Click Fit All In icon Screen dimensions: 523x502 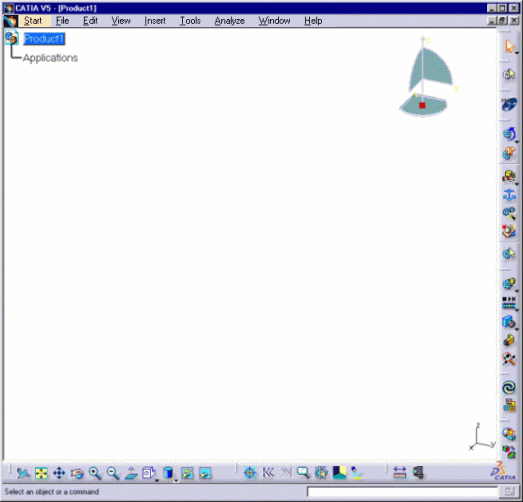(x=41, y=473)
